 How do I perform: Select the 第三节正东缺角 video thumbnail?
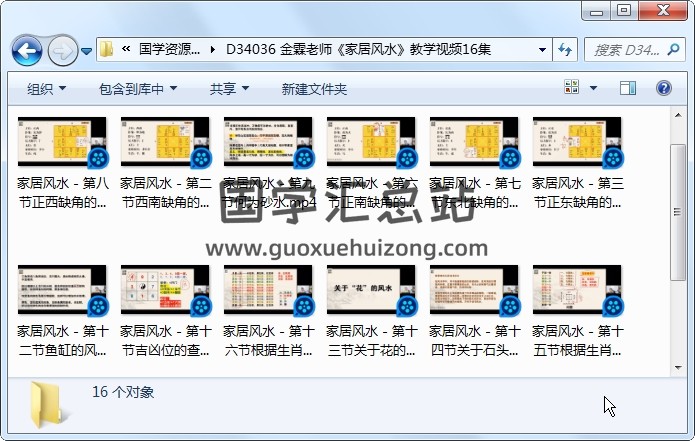pos(577,142)
